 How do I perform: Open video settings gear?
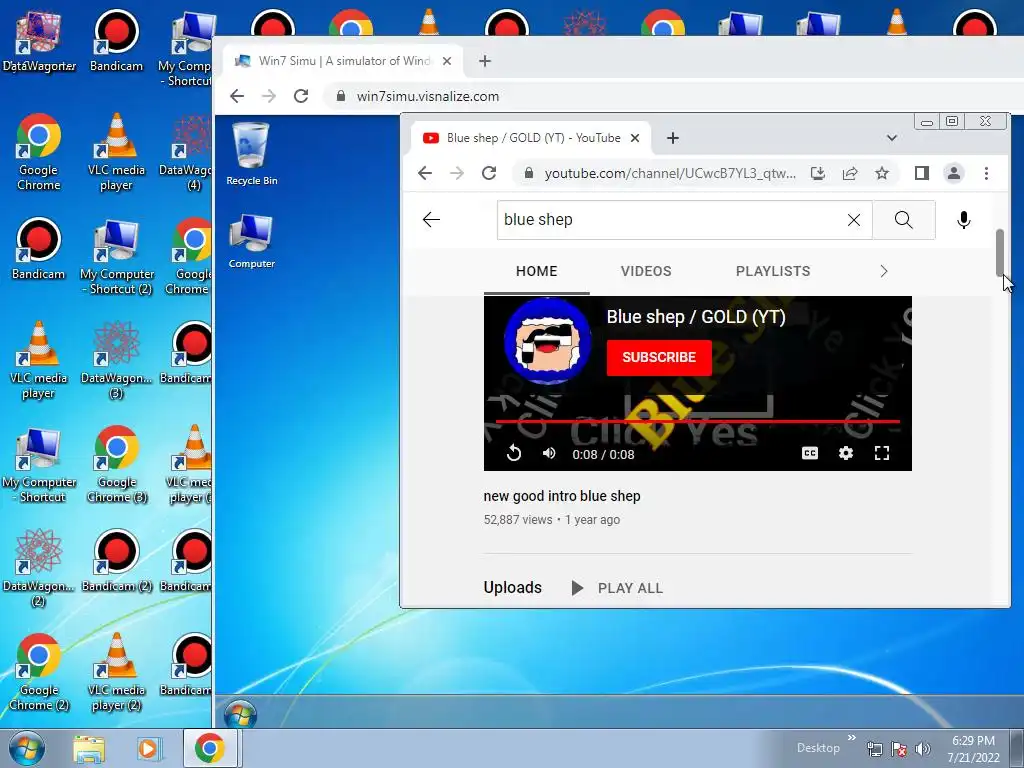(x=846, y=453)
